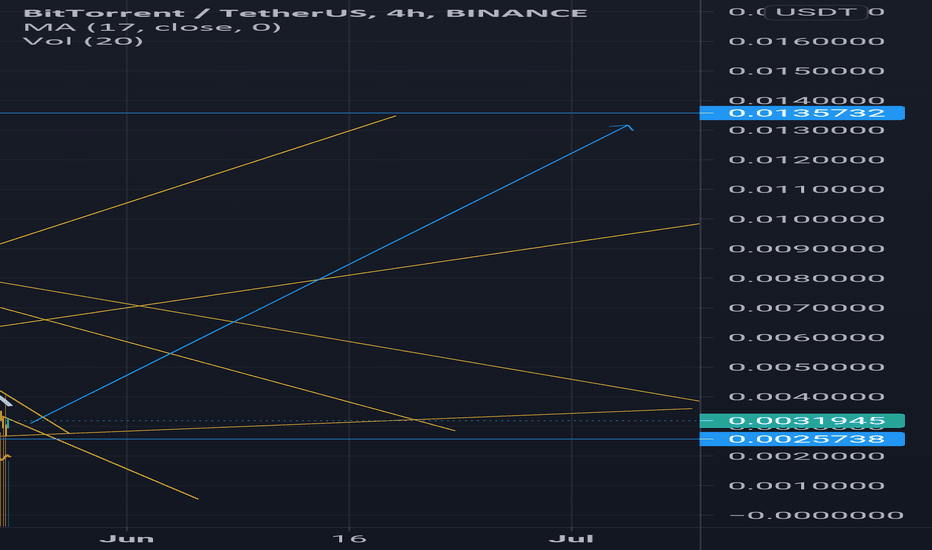This screenshot has width=932, height=550.
Task: Open the MA (17, close, 0) indicator legend
Action: pyautogui.click(x=152, y=27)
